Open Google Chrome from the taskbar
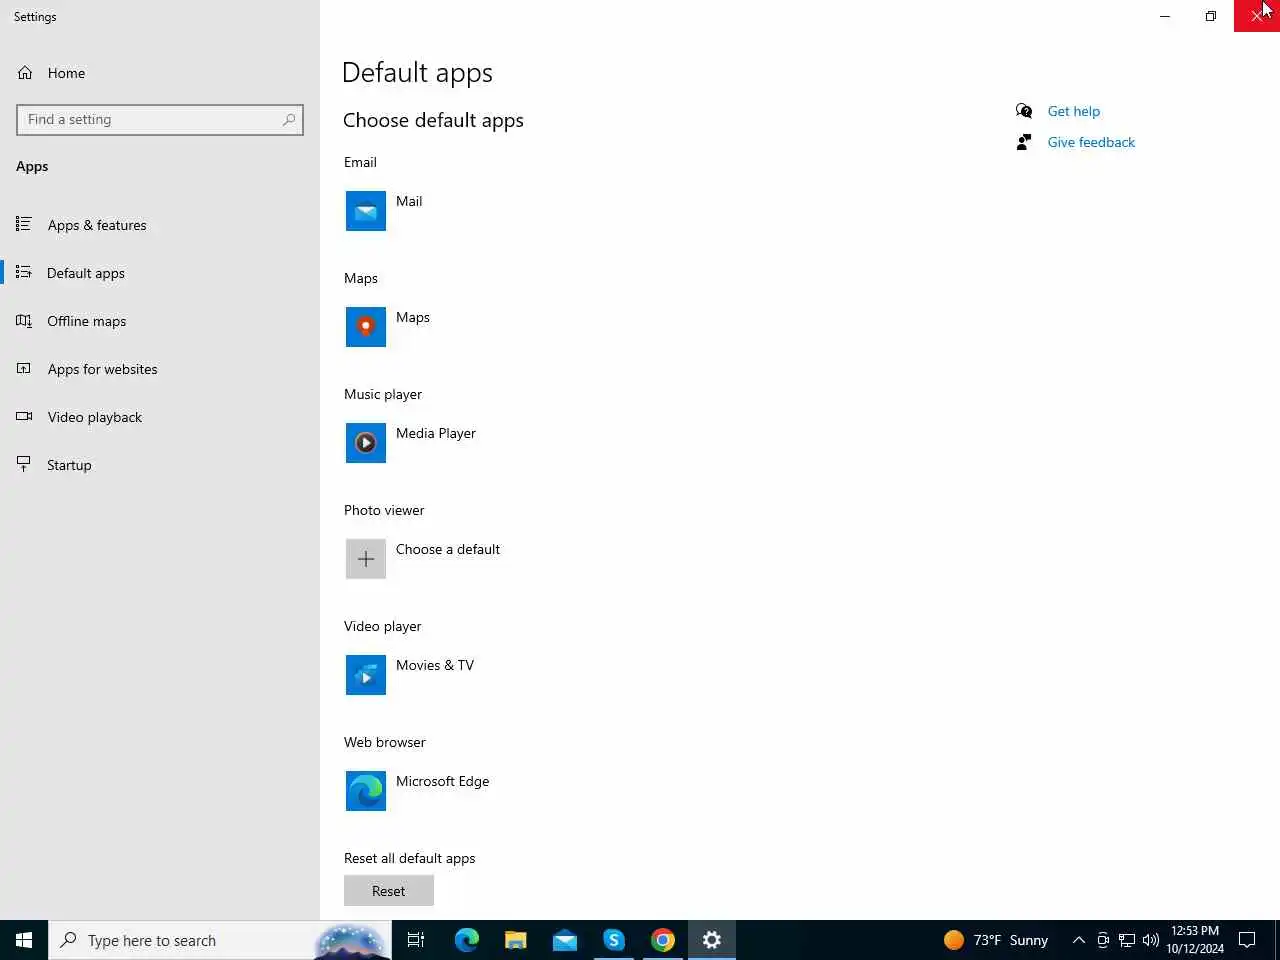This screenshot has height=960, width=1280. click(662, 940)
